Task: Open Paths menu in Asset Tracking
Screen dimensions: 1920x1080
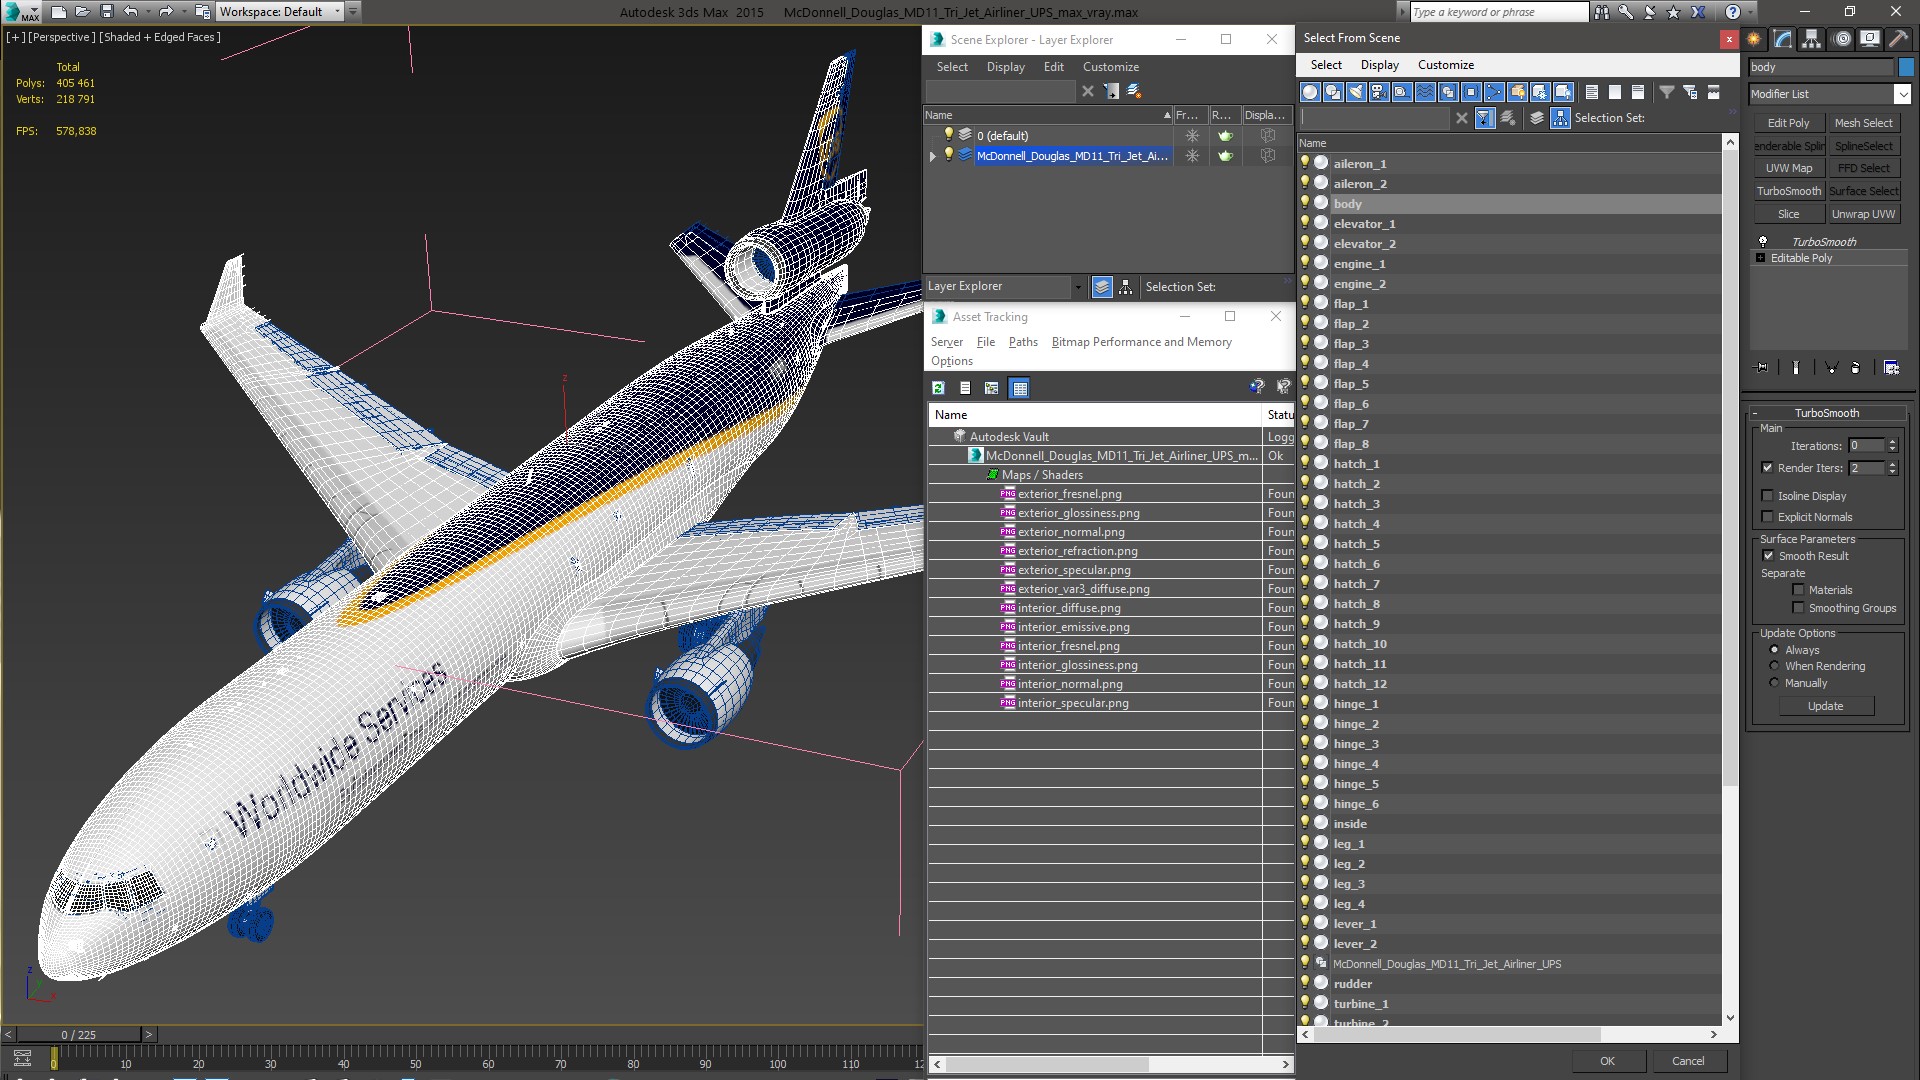Action: pyautogui.click(x=1023, y=342)
